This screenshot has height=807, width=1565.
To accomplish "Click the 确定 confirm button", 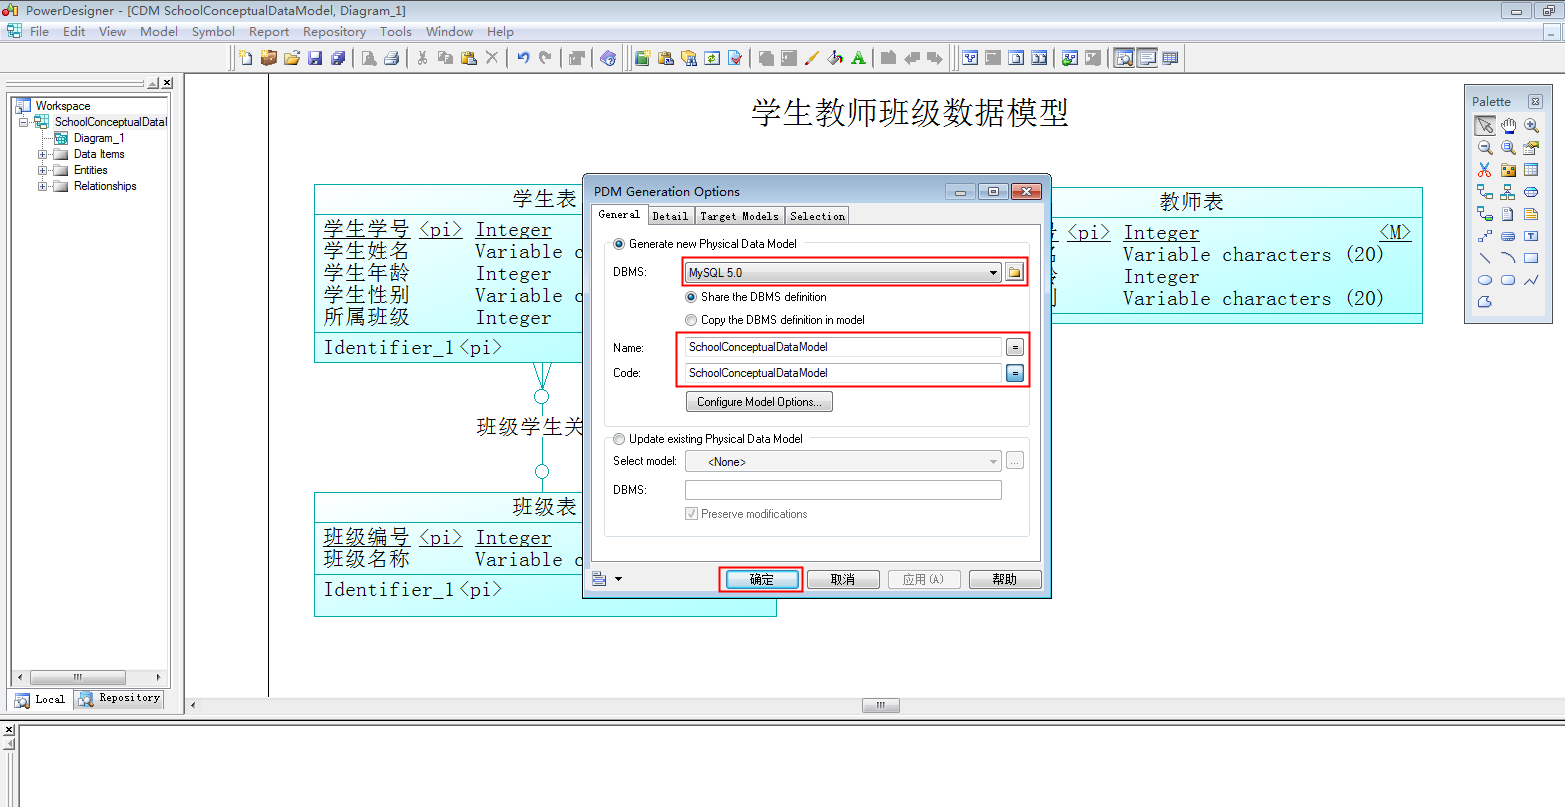I will (x=761, y=580).
